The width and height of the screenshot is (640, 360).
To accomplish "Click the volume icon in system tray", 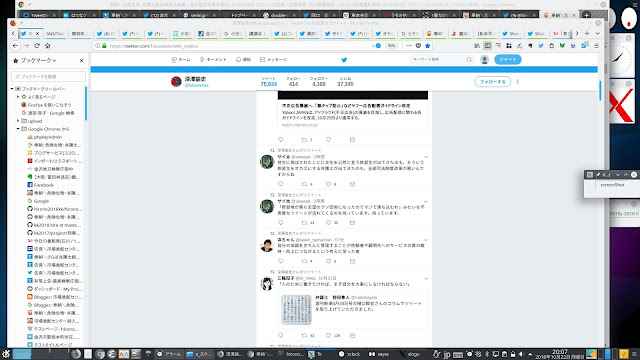I will point(521,354).
